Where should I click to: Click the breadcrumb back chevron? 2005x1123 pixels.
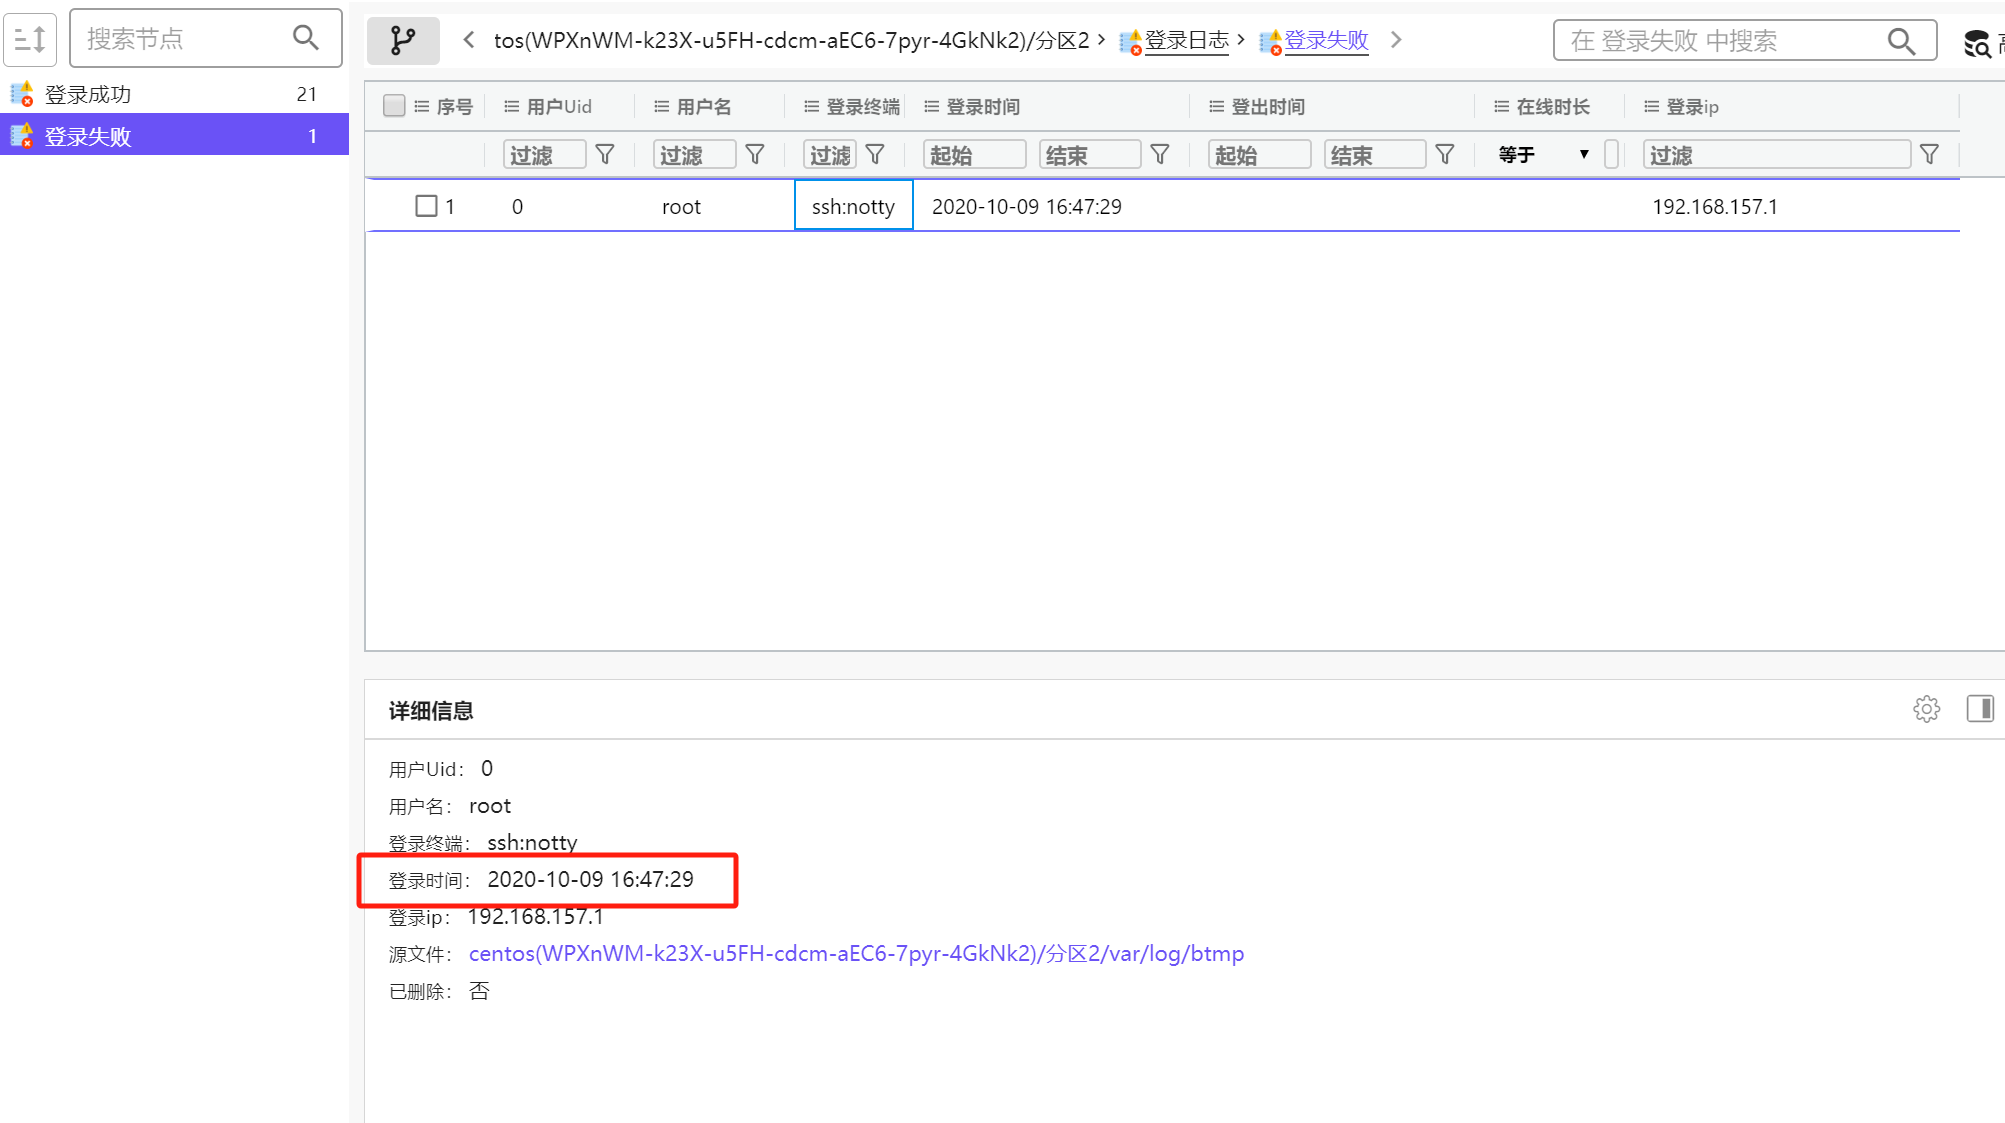469,40
